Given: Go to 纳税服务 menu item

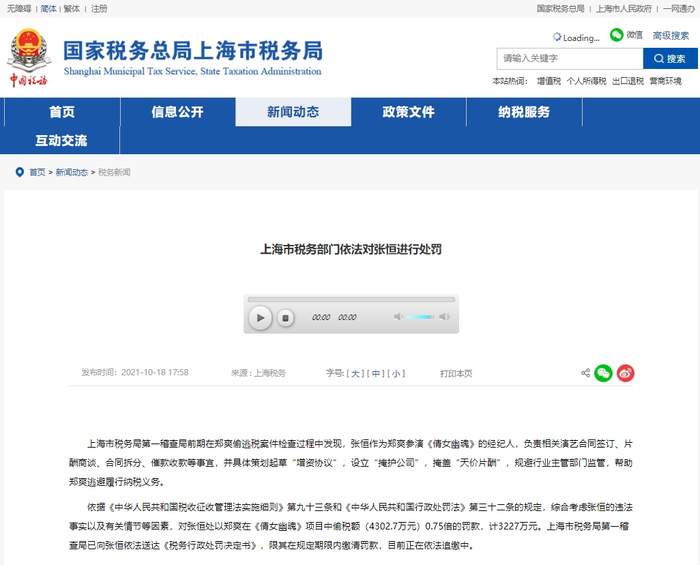Looking at the screenshot, I should pos(524,112).
